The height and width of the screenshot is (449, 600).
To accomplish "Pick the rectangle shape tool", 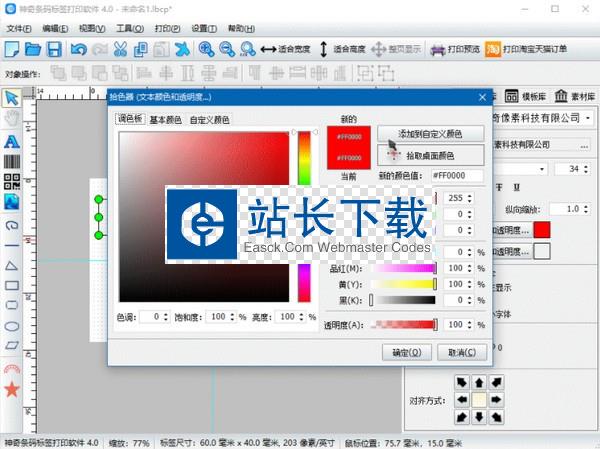I will pos(12,286).
